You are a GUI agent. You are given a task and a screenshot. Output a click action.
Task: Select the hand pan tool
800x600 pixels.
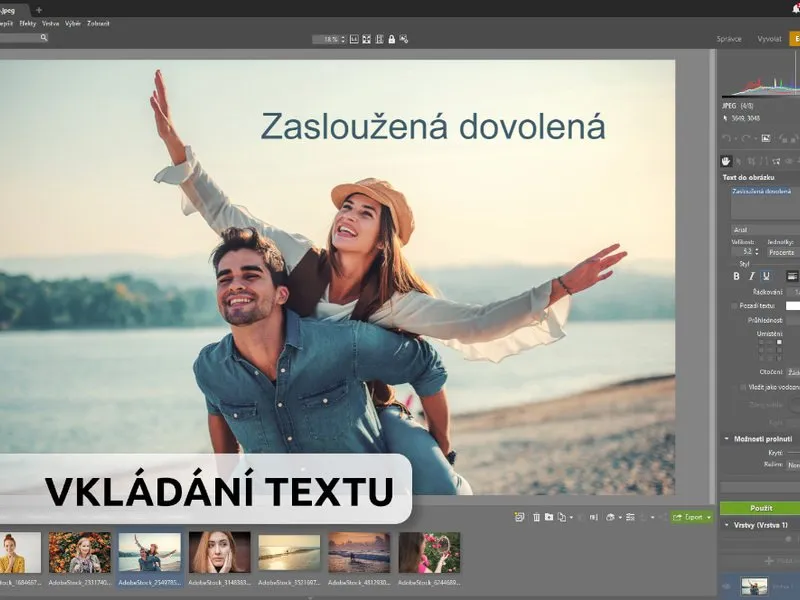[x=726, y=161]
